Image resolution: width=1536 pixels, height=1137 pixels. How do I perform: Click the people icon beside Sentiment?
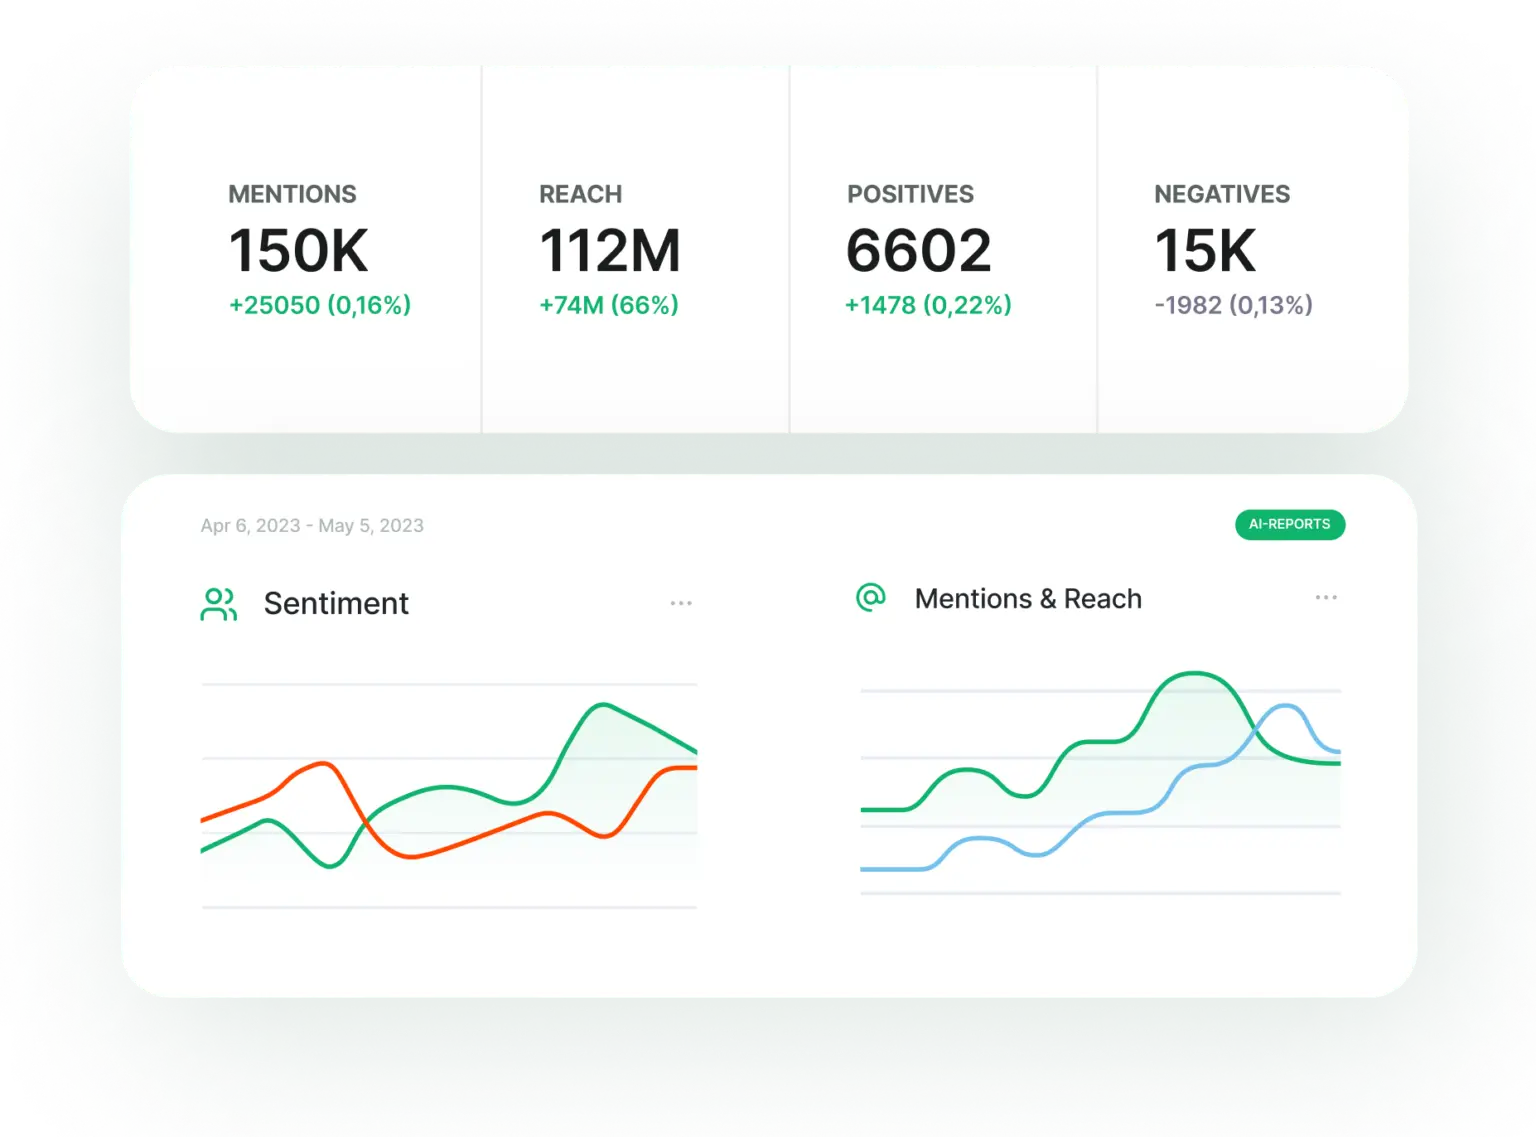click(x=220, y=604)
